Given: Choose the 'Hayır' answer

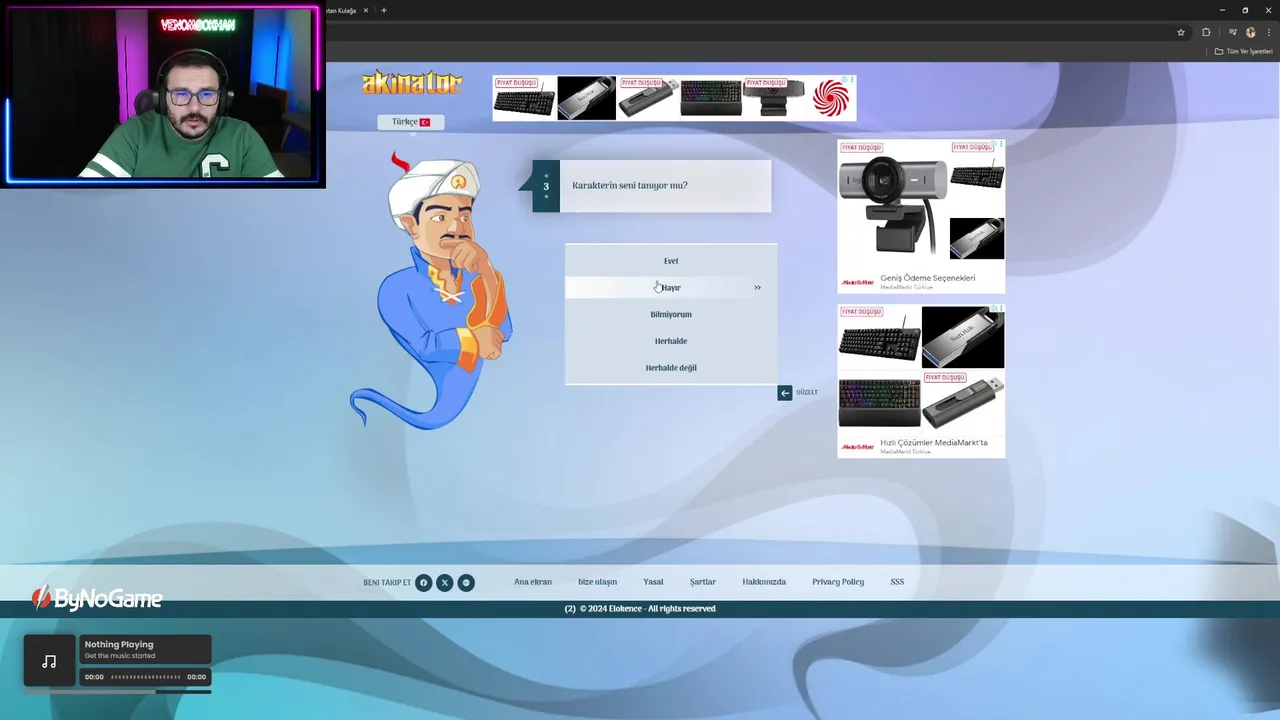Looking at the screenshot, I should pos(670,288).
